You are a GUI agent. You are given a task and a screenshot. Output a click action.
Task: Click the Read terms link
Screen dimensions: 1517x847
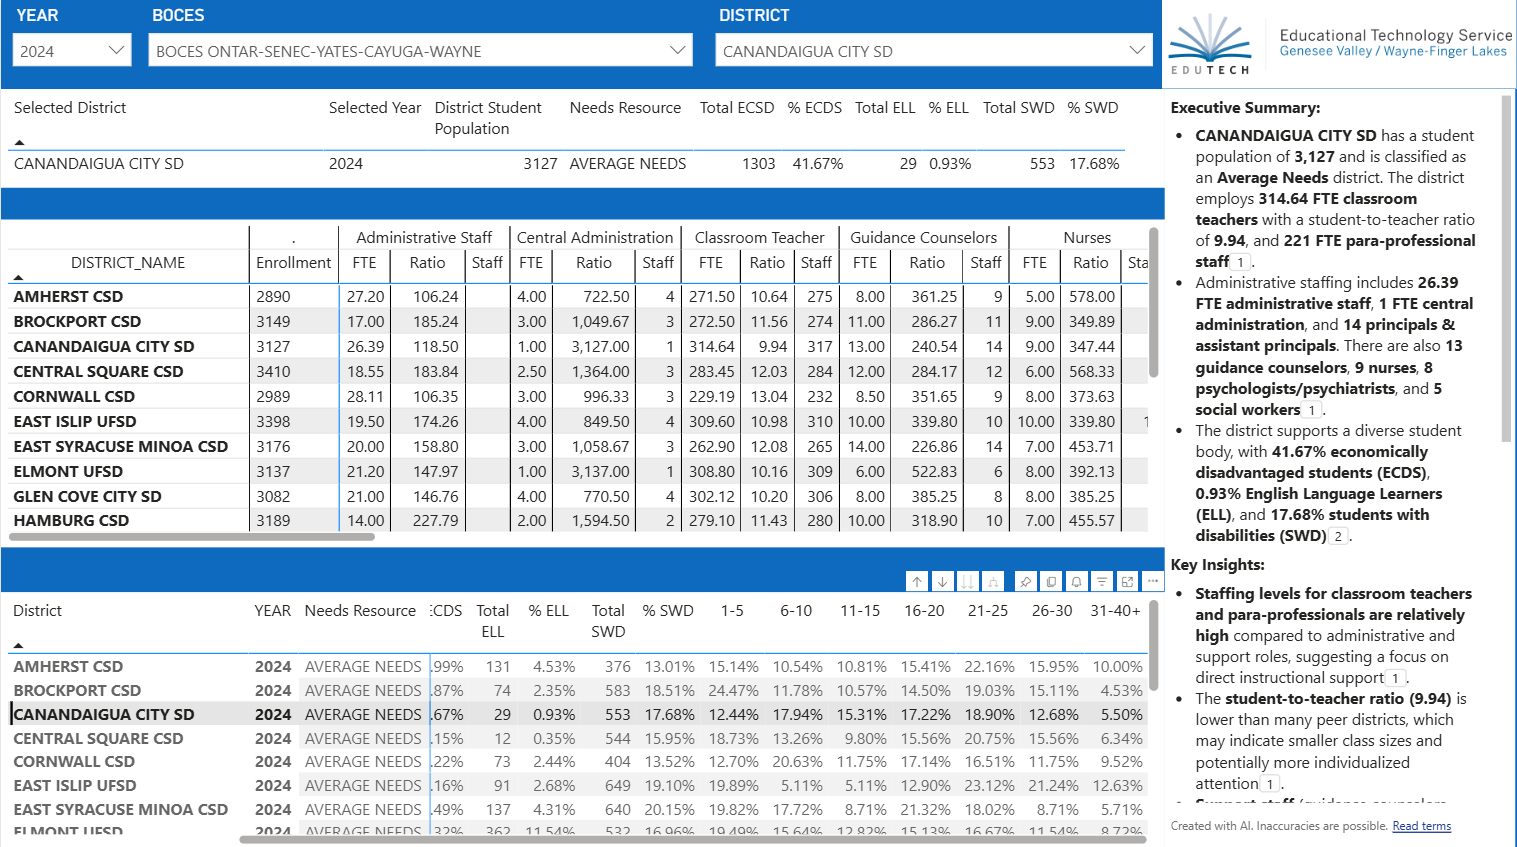pos(1421,826)
